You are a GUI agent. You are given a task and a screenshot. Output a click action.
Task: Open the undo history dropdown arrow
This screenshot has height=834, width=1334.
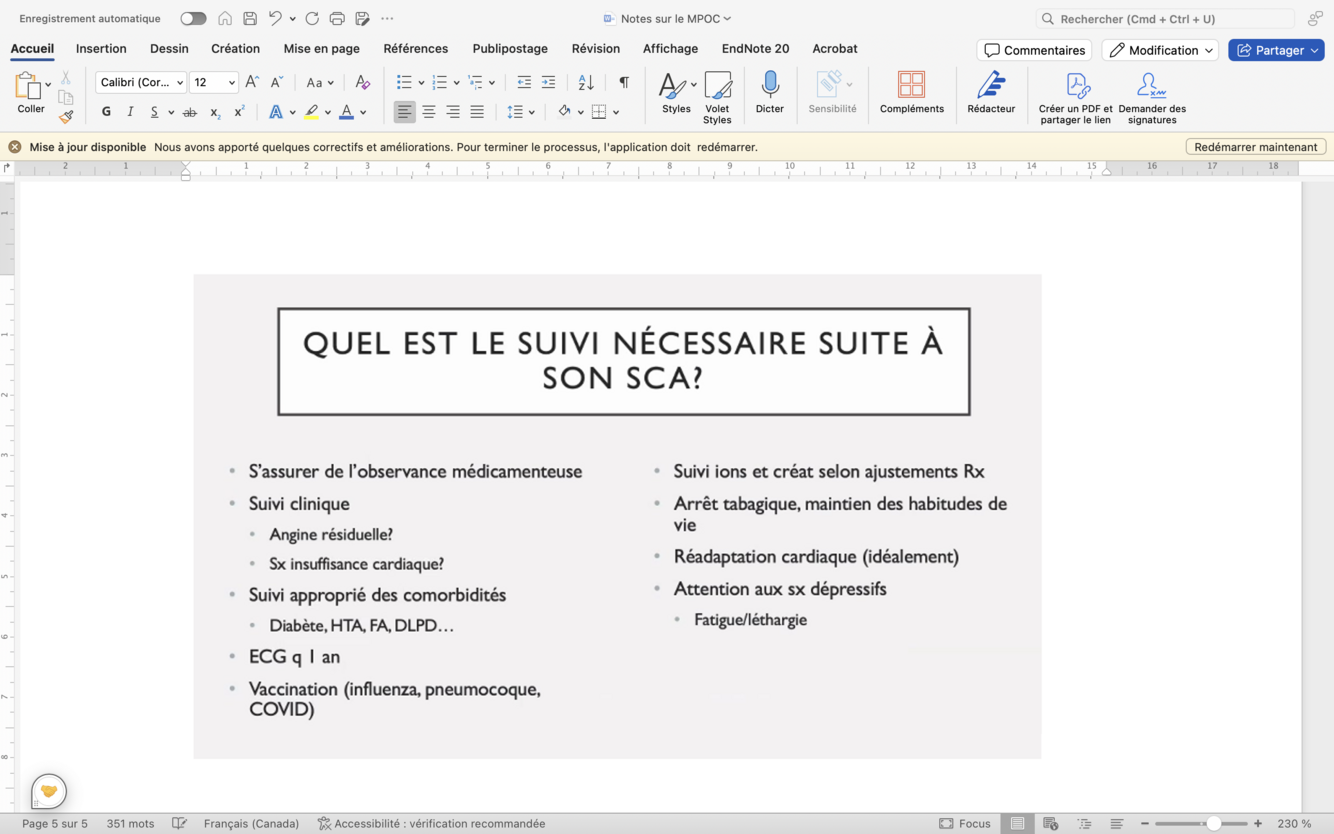[x=292, y=19]
